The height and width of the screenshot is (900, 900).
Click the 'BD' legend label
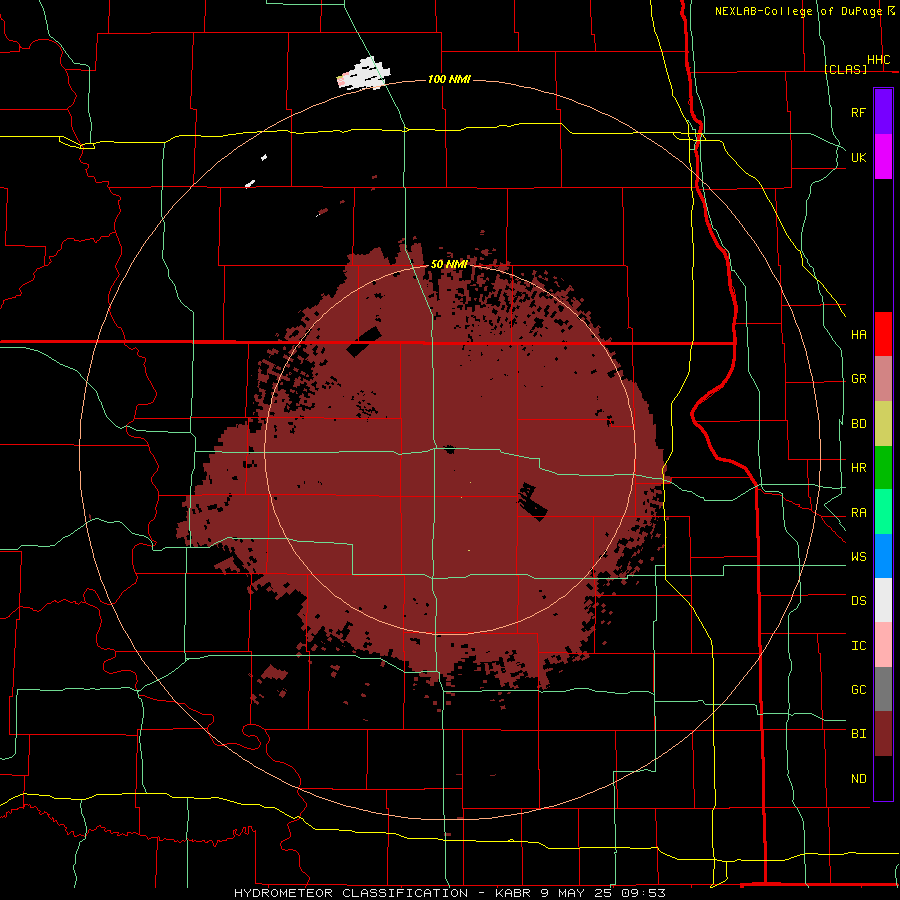click(x=858, y=424)
